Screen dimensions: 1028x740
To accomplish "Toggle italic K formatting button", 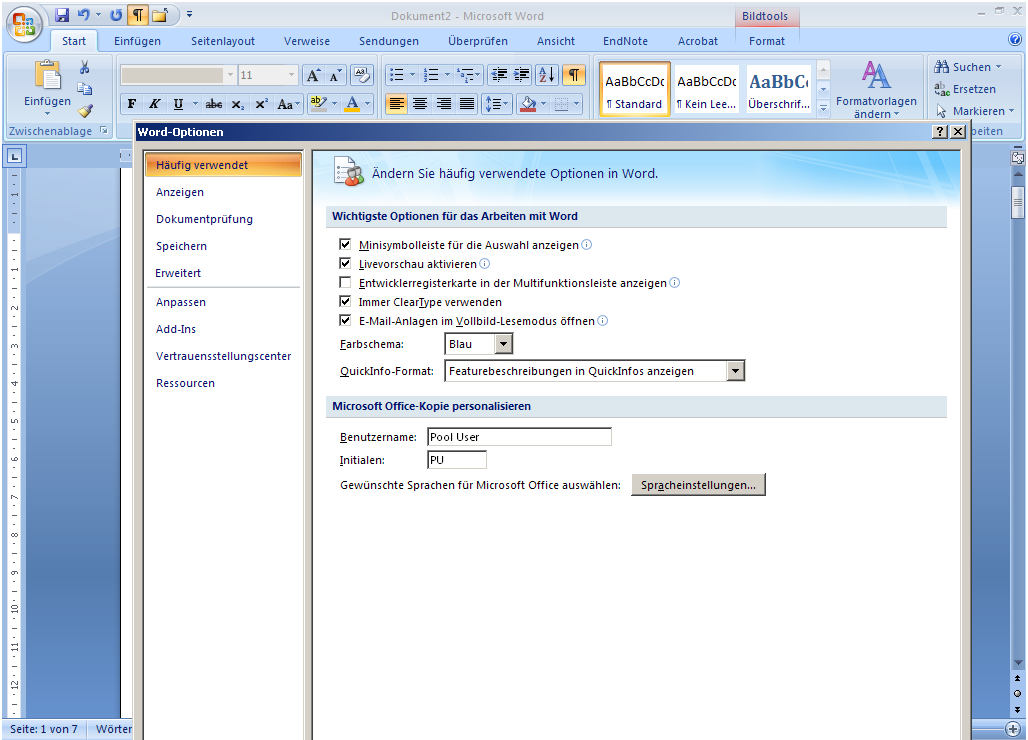I will coord(154,104).
